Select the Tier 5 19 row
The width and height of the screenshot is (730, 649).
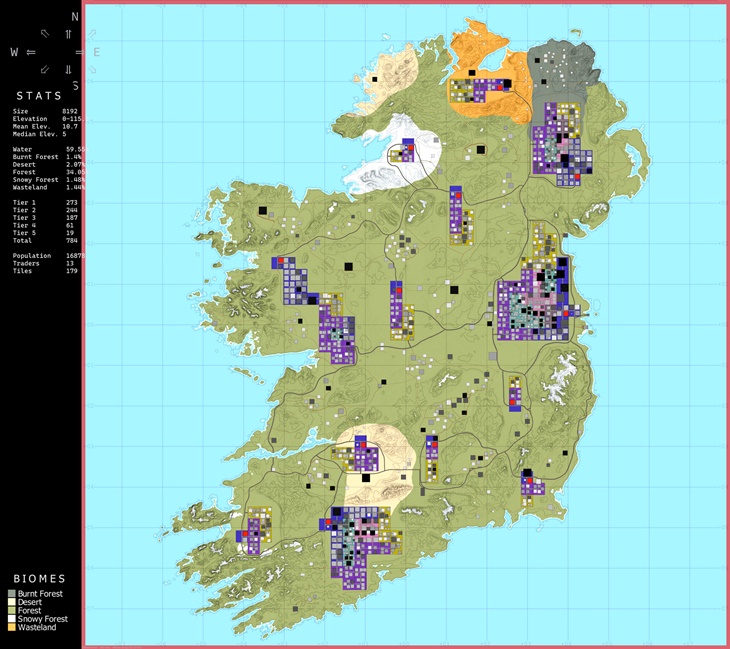[x=43, y=233]
